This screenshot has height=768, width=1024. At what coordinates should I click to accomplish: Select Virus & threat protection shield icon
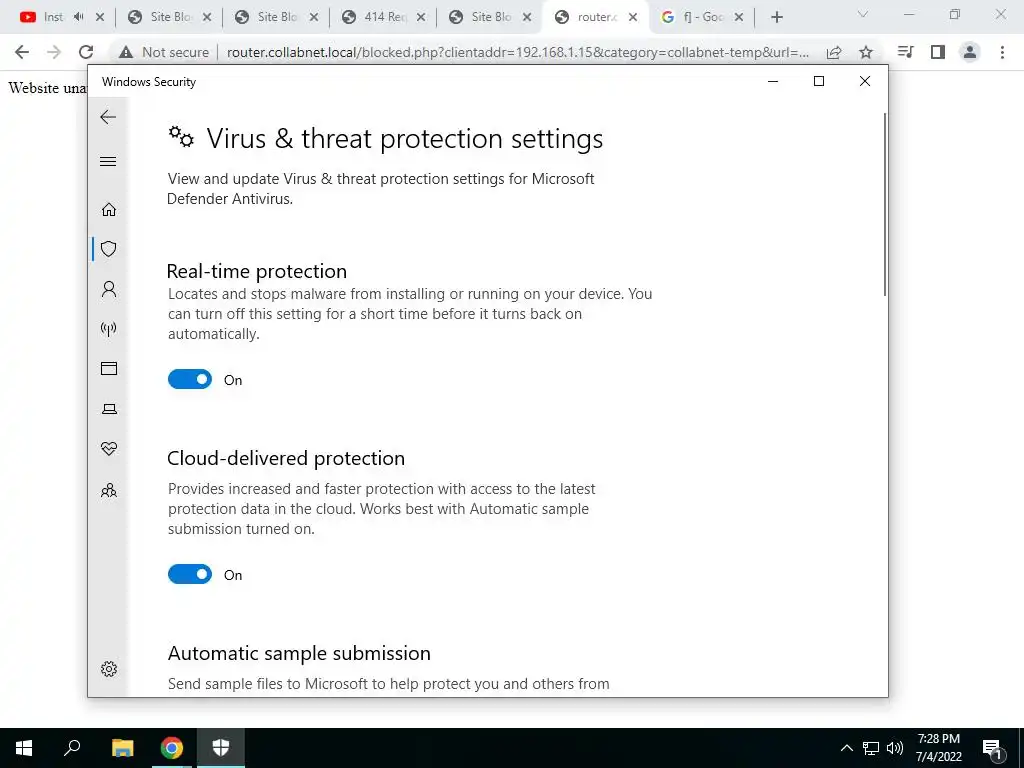(x=108, y=249)
